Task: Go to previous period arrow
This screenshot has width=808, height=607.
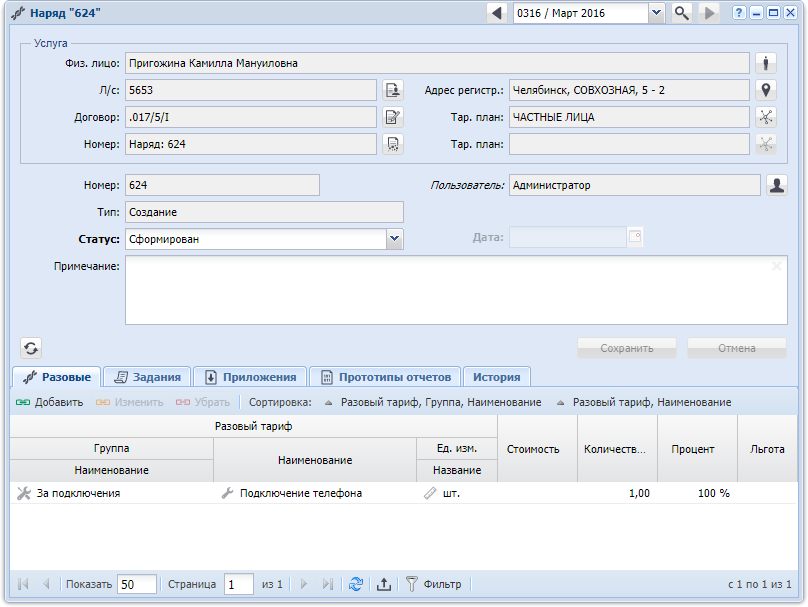Action: (x=497, y=13)
